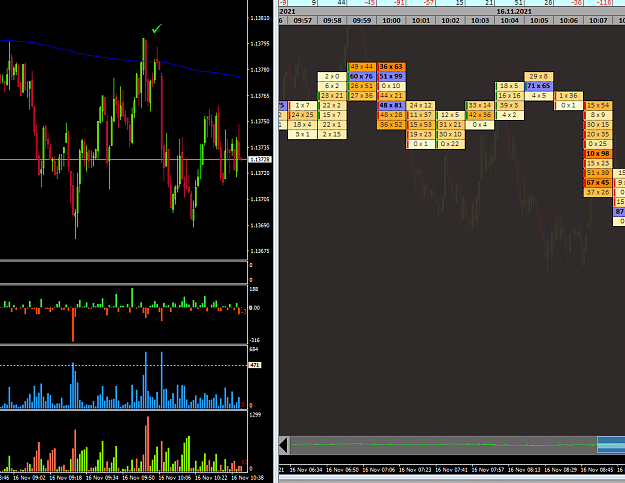Click the current price label 1.13728
625x483 pixels.
pyautogui.click(x=260, y=159)
